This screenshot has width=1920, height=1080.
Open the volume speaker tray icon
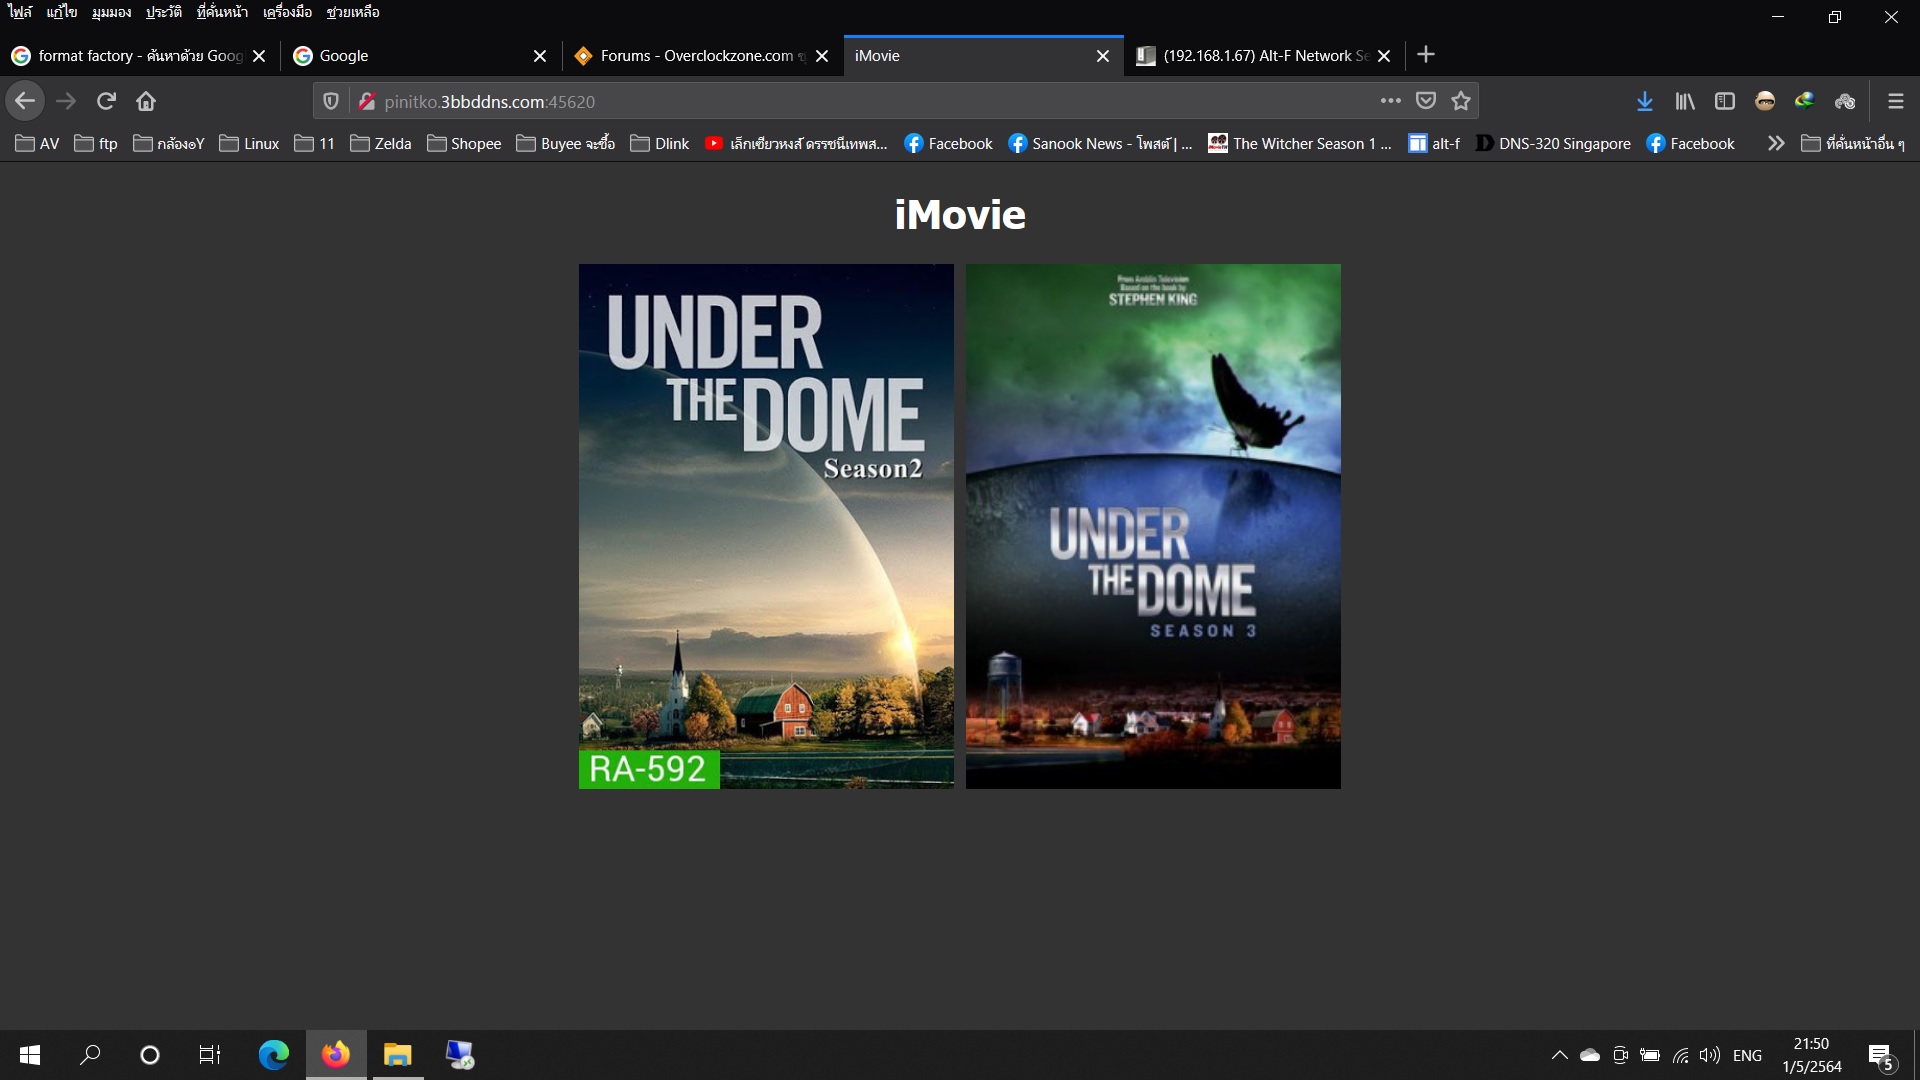click(1710, 1055)
